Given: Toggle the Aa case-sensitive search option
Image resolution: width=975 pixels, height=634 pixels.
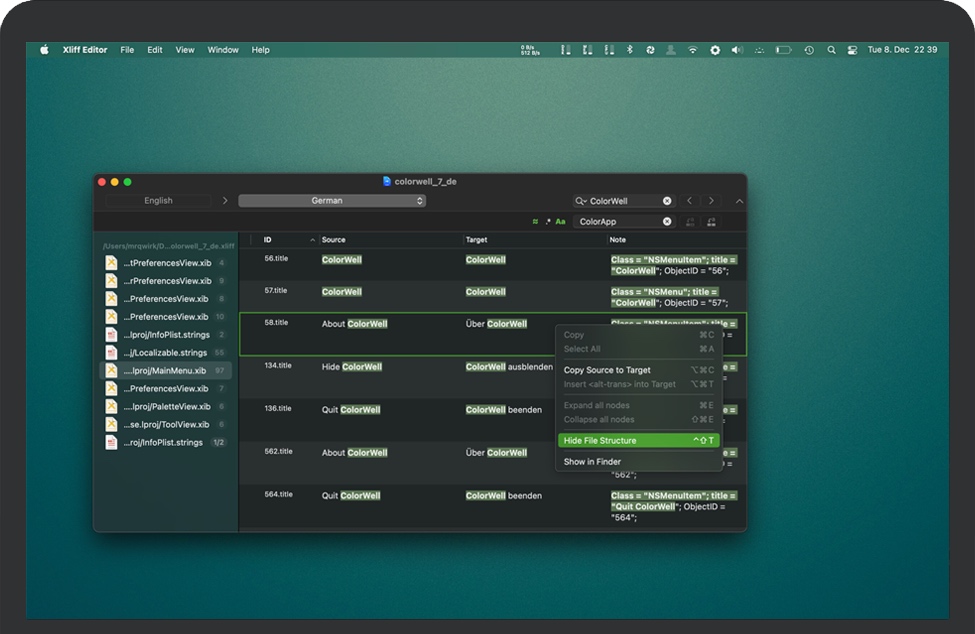Looking at the screenshot, I should pyautogui.click(x=560, y=222).
